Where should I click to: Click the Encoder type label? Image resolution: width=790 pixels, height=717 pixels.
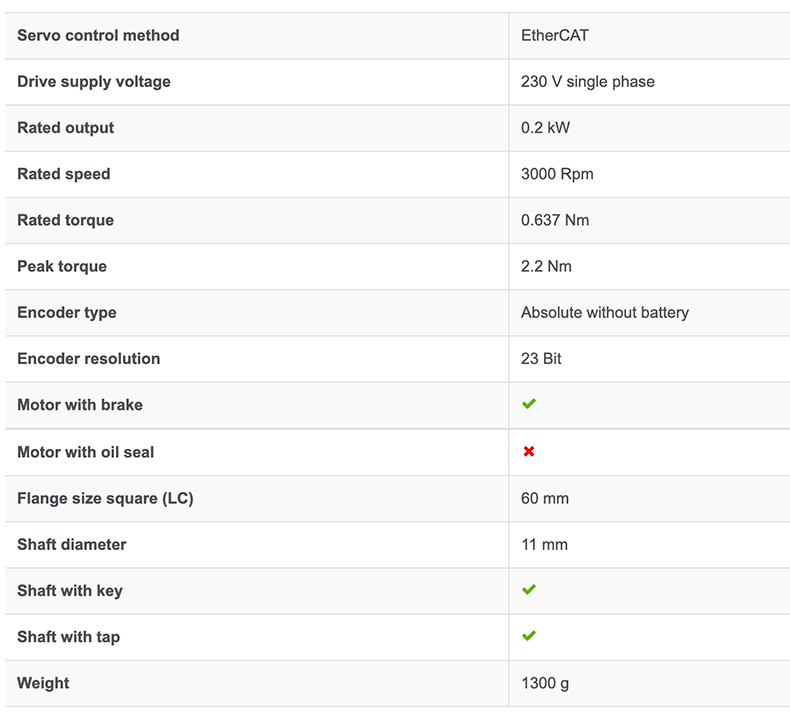coord(67,312)
